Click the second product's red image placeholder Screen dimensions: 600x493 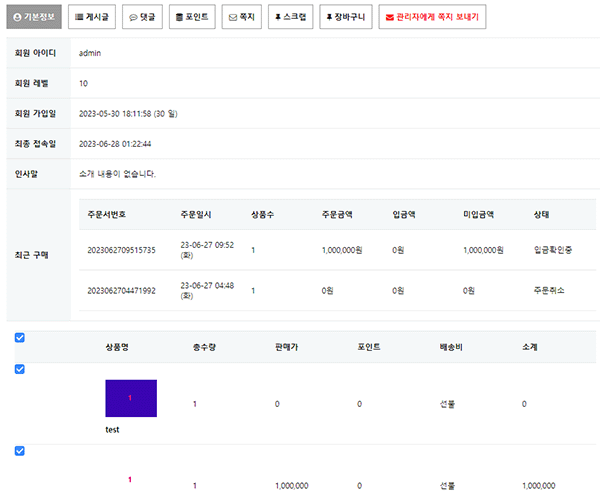coord(130,480)
